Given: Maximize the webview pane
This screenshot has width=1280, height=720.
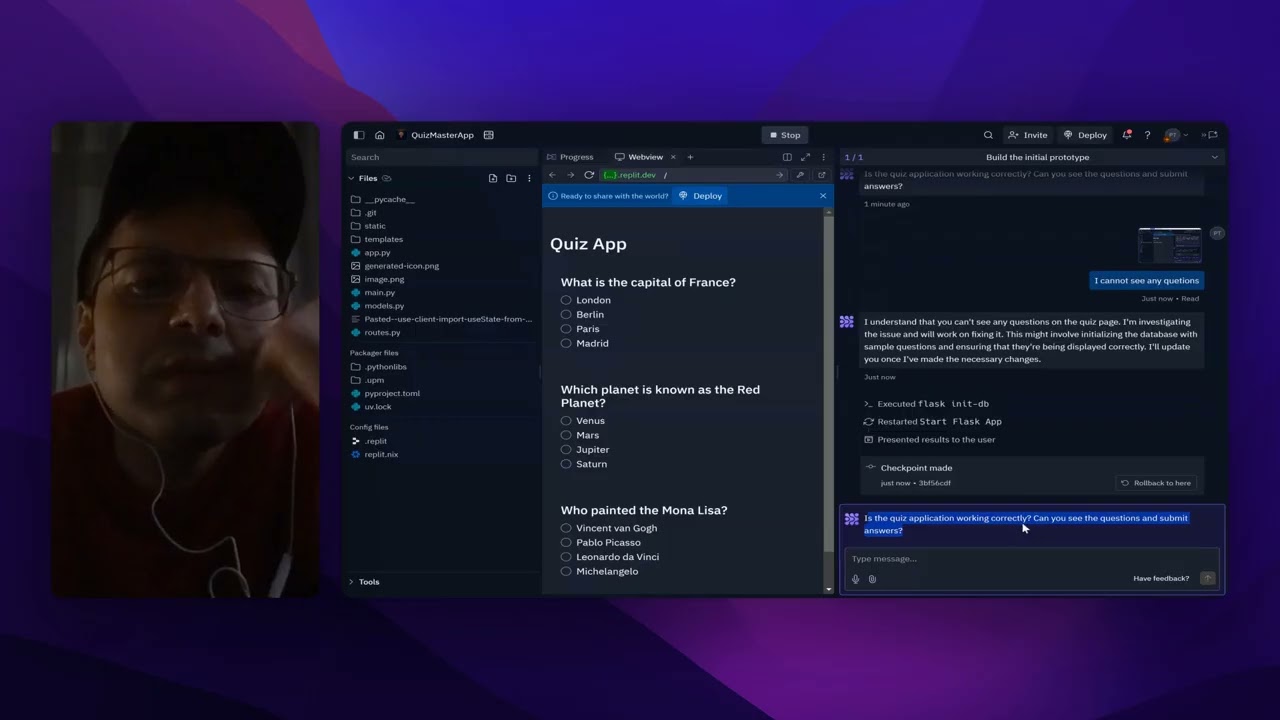Looking at the screenshot, I should coord(805,157).
